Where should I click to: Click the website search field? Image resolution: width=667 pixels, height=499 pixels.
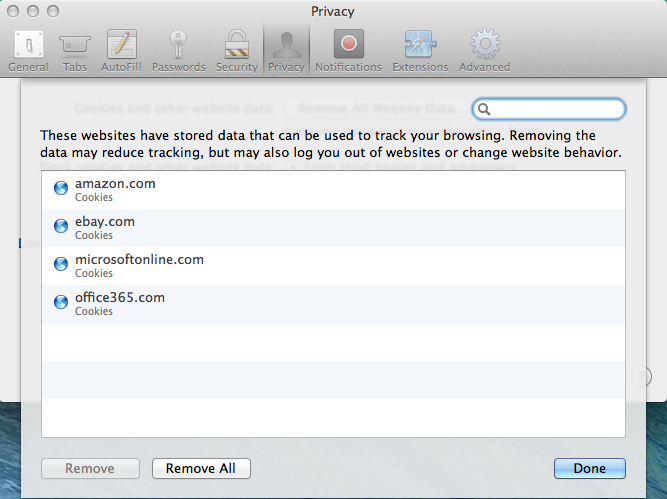(x=556, y=109)
